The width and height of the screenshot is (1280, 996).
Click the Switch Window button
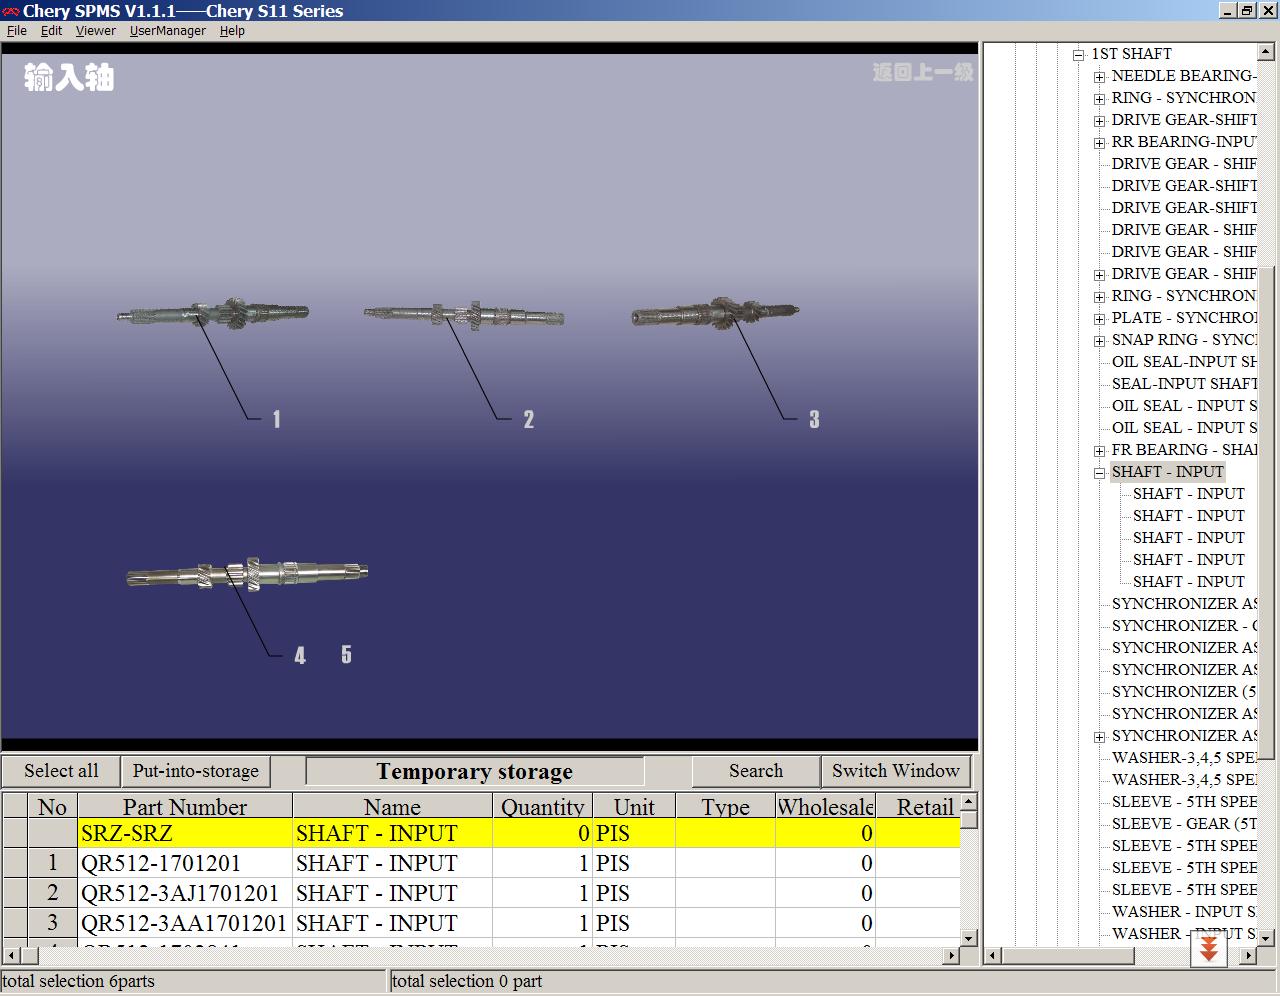[896, 771]
